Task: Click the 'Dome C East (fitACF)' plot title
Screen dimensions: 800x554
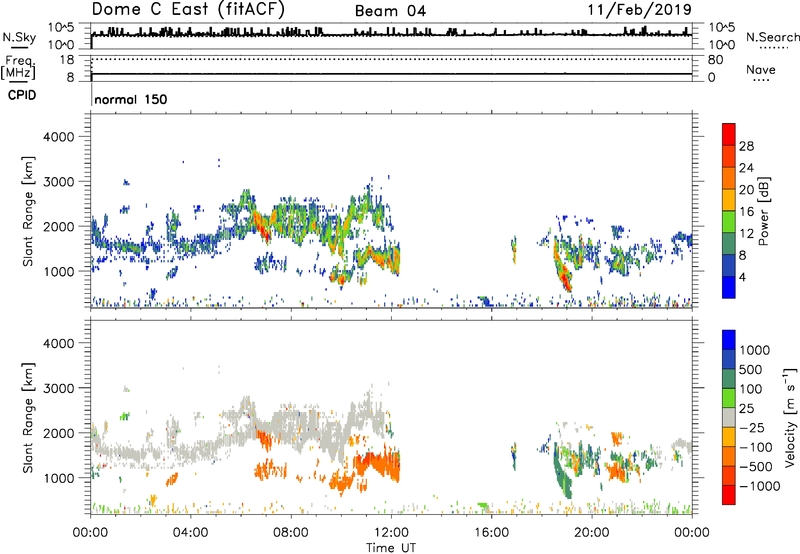Action: [x=188, y=9]
